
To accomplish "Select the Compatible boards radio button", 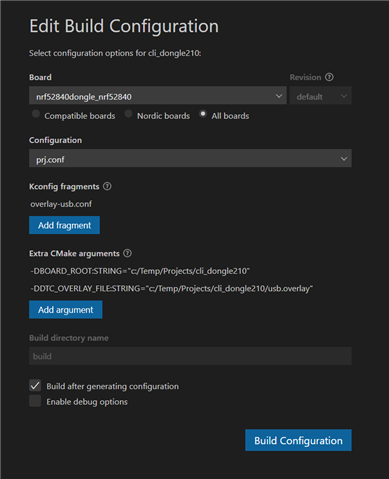I will click(36, 114).
